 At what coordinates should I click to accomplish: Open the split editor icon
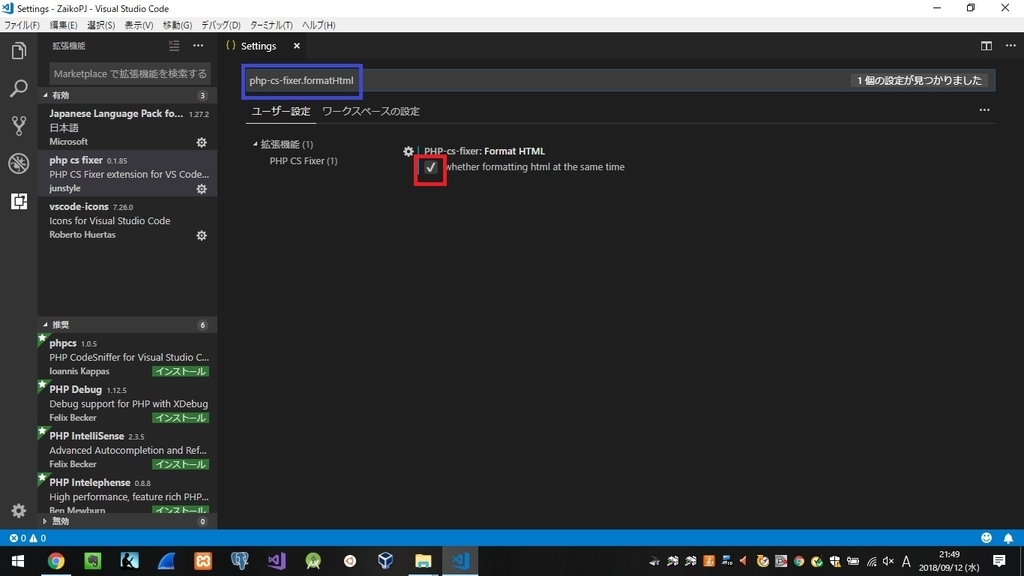pos(985,46)
